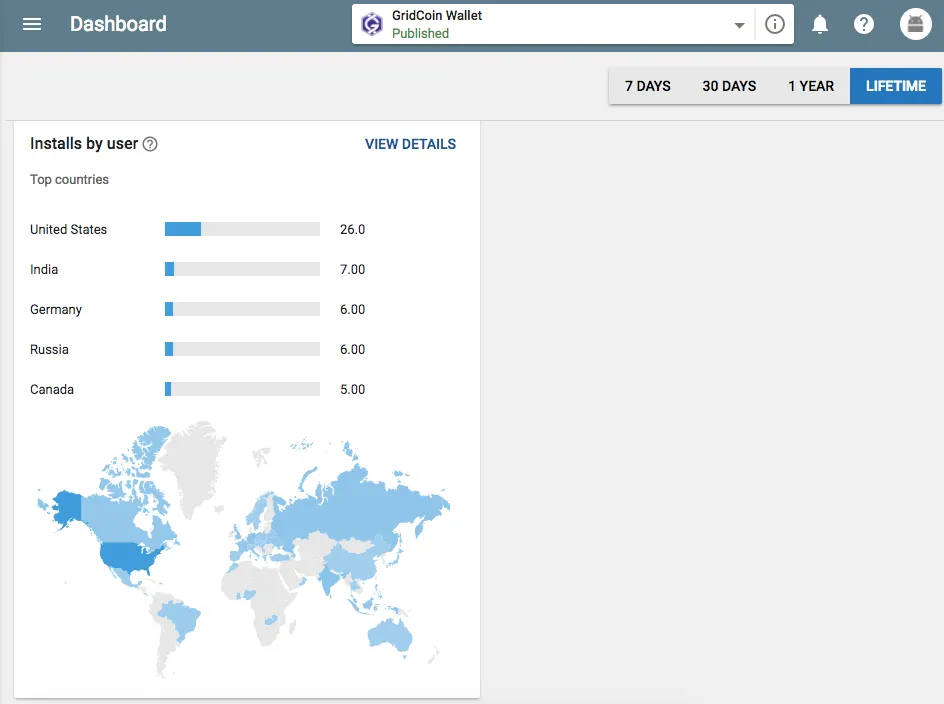Click the GridCoin Wallet app logo
Image resolution: width=944 pixels, height=704 pixels.
click(371, 24)
